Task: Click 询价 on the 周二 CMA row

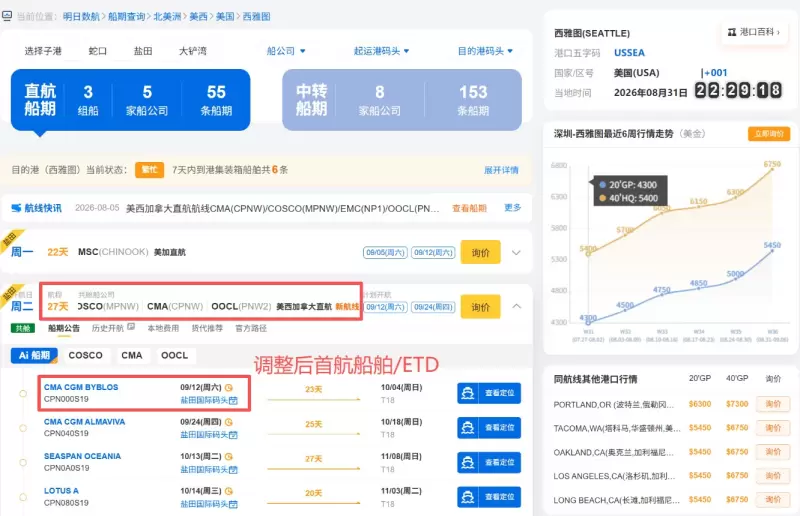Action: coord(481,307)
